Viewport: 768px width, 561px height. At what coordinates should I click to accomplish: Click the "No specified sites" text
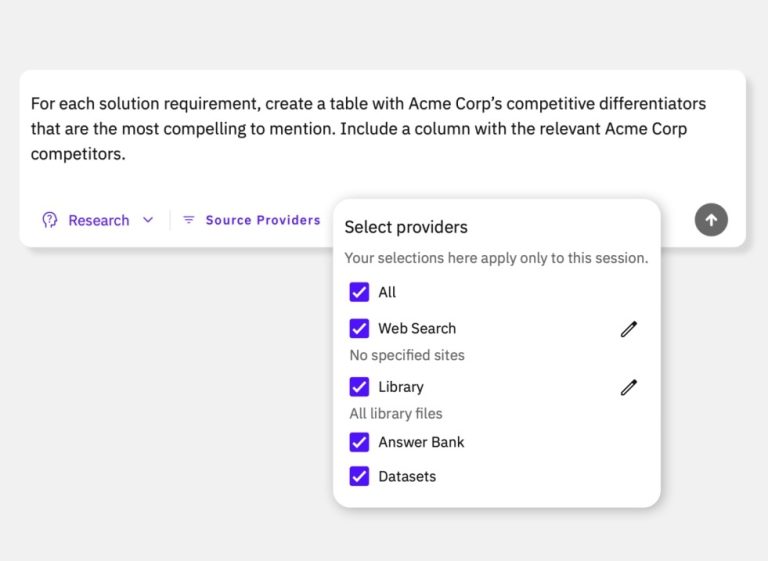[407, 355]
